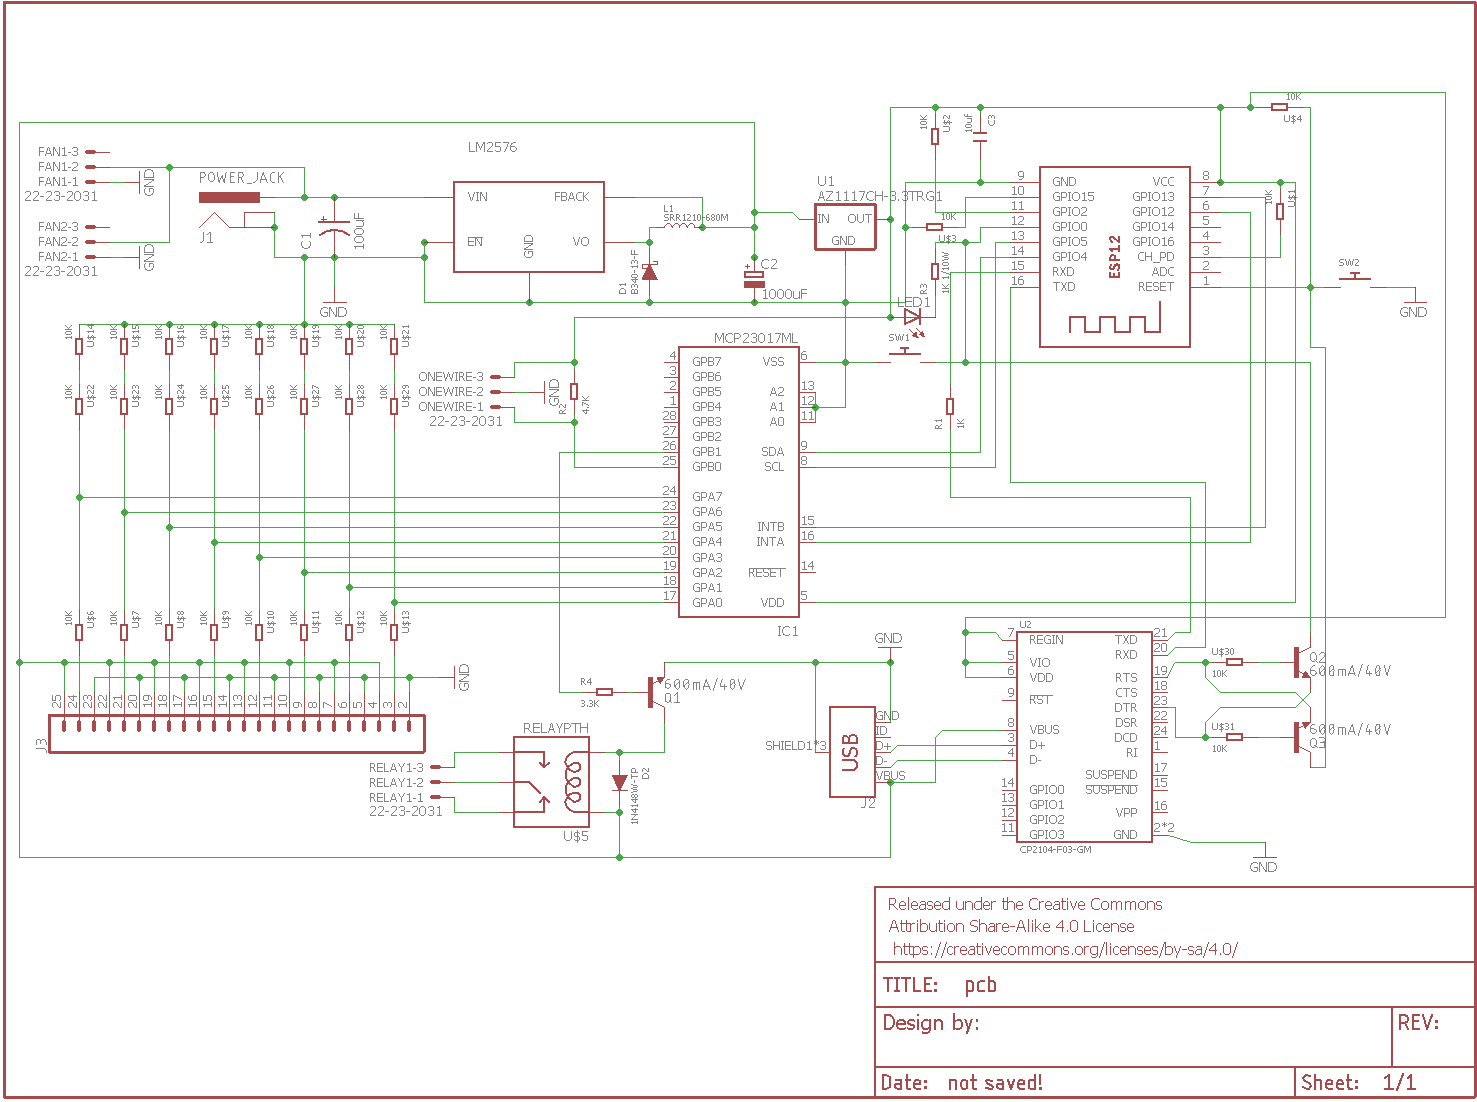The image size is (1477, 1102).
Task: Click the LED1 diode symbol
Action: click(913, 317)
